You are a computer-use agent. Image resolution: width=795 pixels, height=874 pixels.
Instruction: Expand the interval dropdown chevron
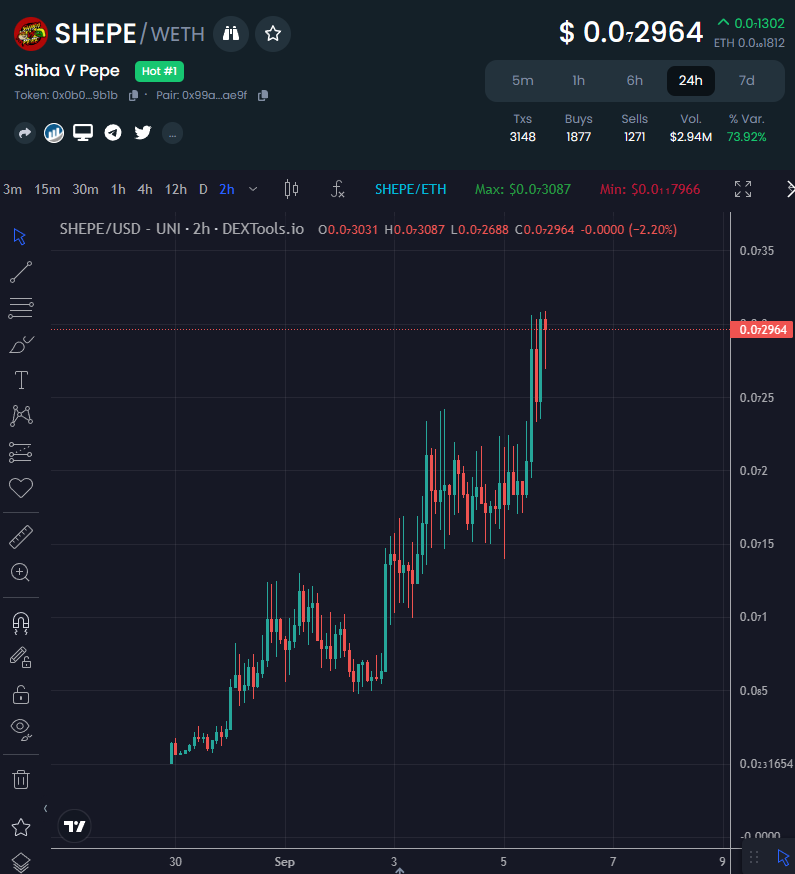click(253, 190)
